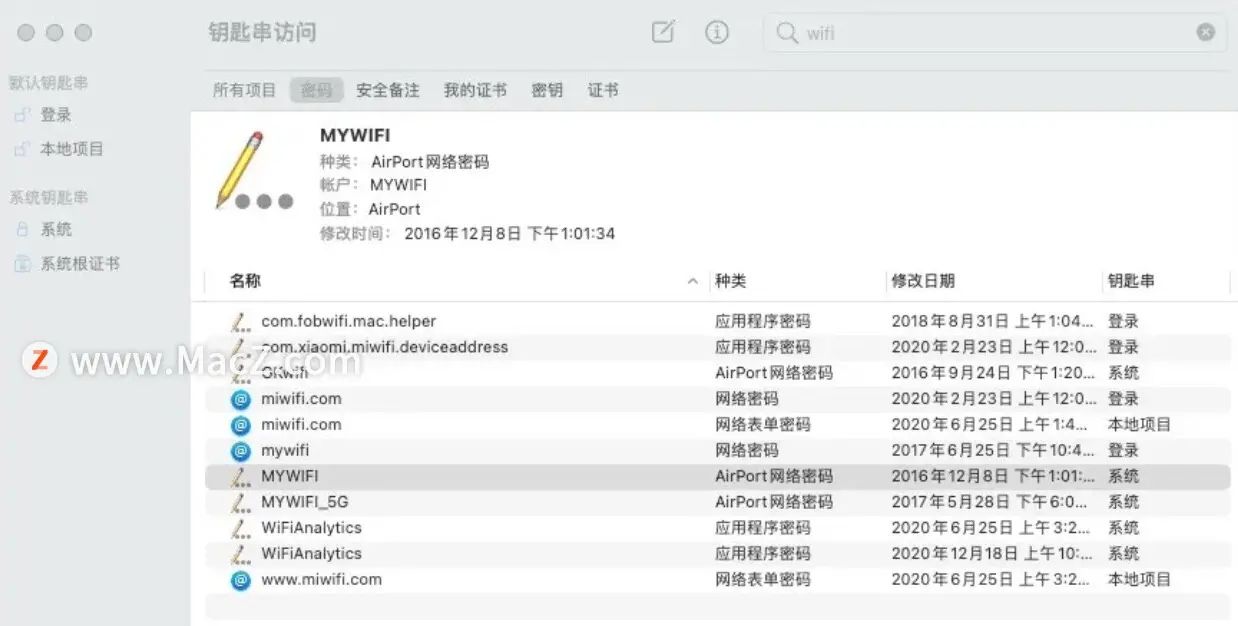1238x626 pixels.
Task: Clear the wifi search using the X icon
Action: pyautogui.click(x=1206, y=33)
